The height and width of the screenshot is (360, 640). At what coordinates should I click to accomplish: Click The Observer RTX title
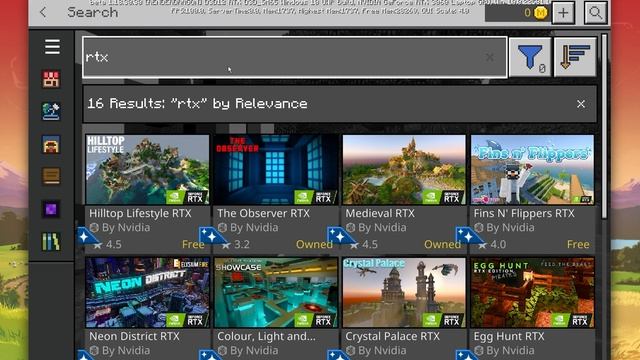263,213
